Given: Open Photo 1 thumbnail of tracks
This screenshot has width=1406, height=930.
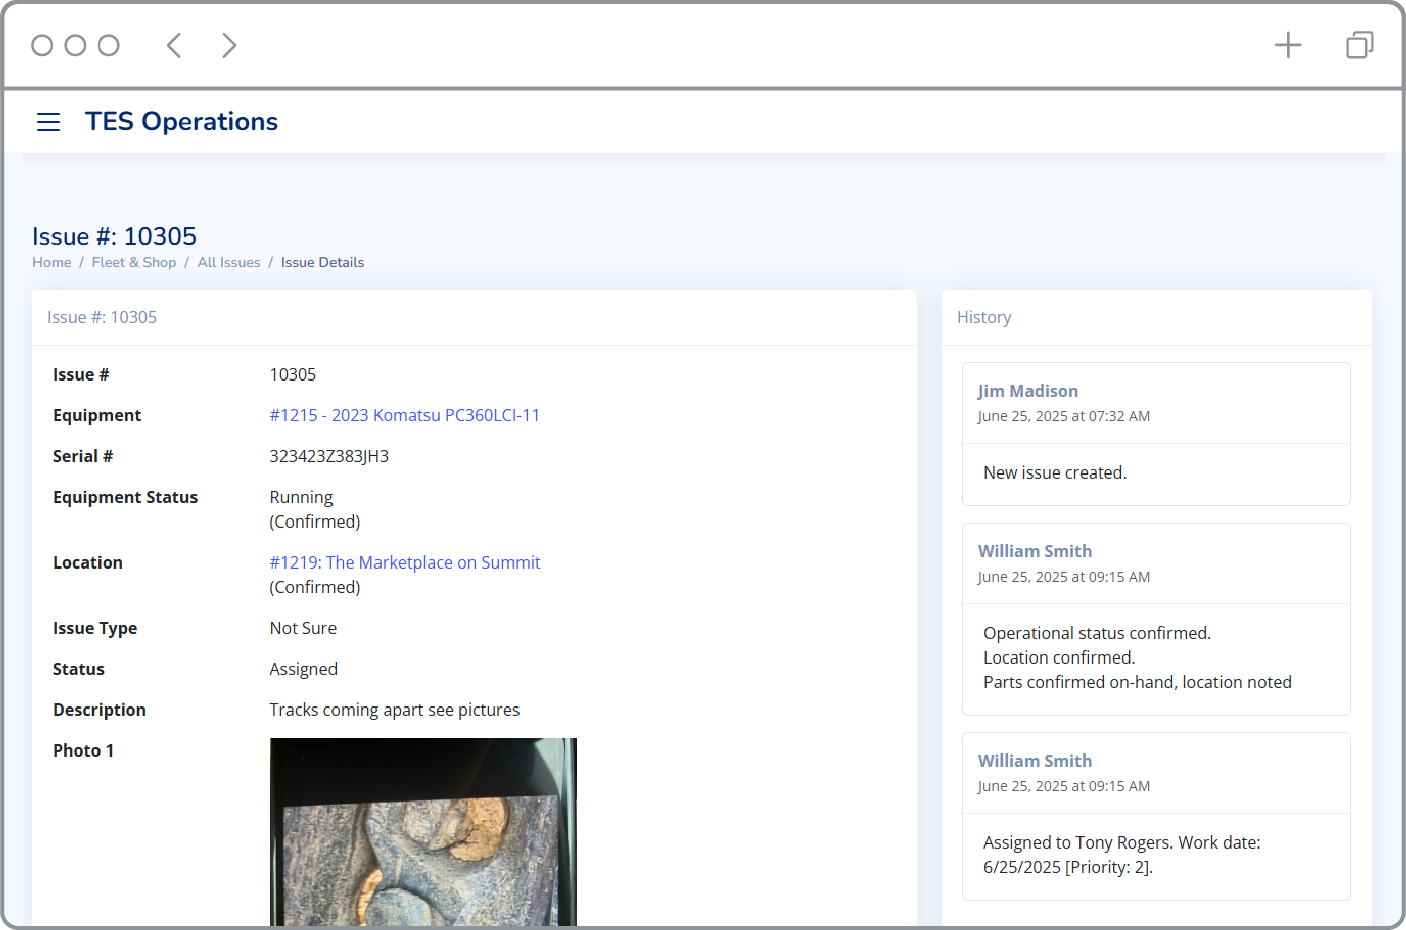Looking at the screenshot, I should 423,832.
